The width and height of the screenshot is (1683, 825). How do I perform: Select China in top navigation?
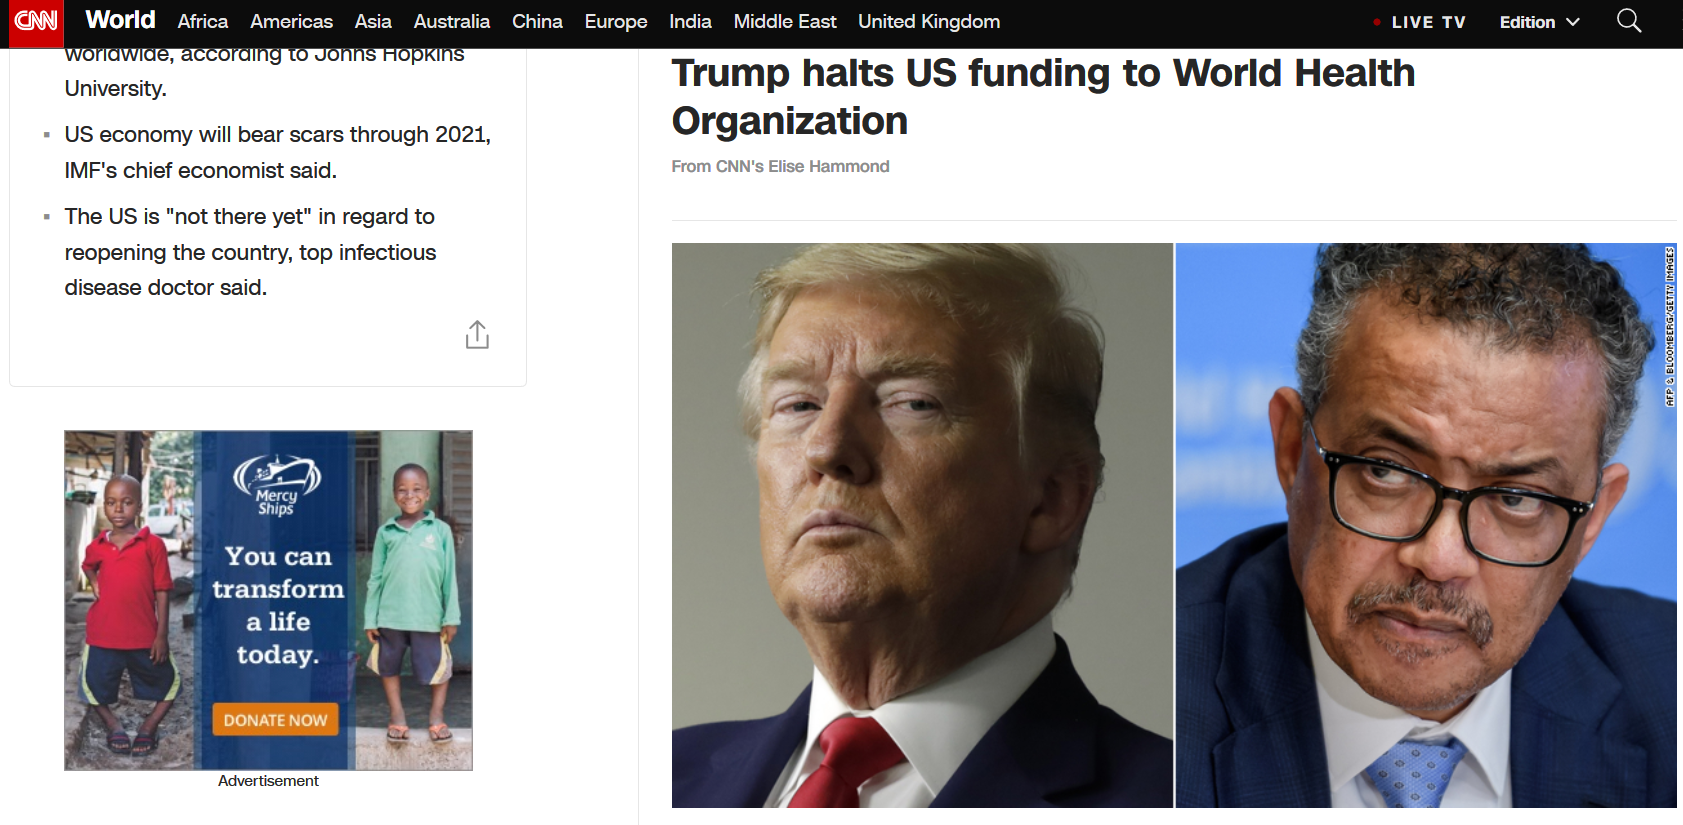[537, 21]
